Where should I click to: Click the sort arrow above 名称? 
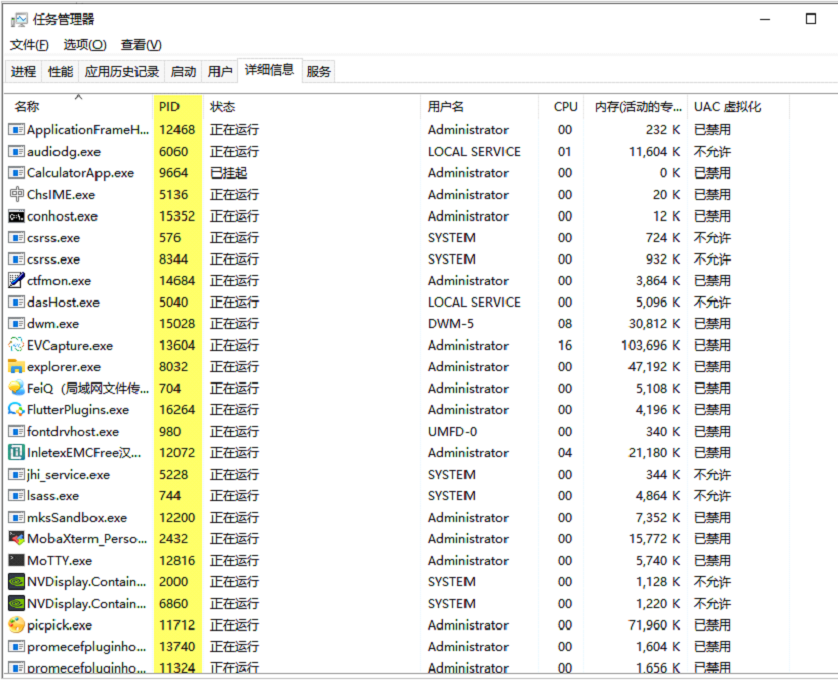pos(79,97)
